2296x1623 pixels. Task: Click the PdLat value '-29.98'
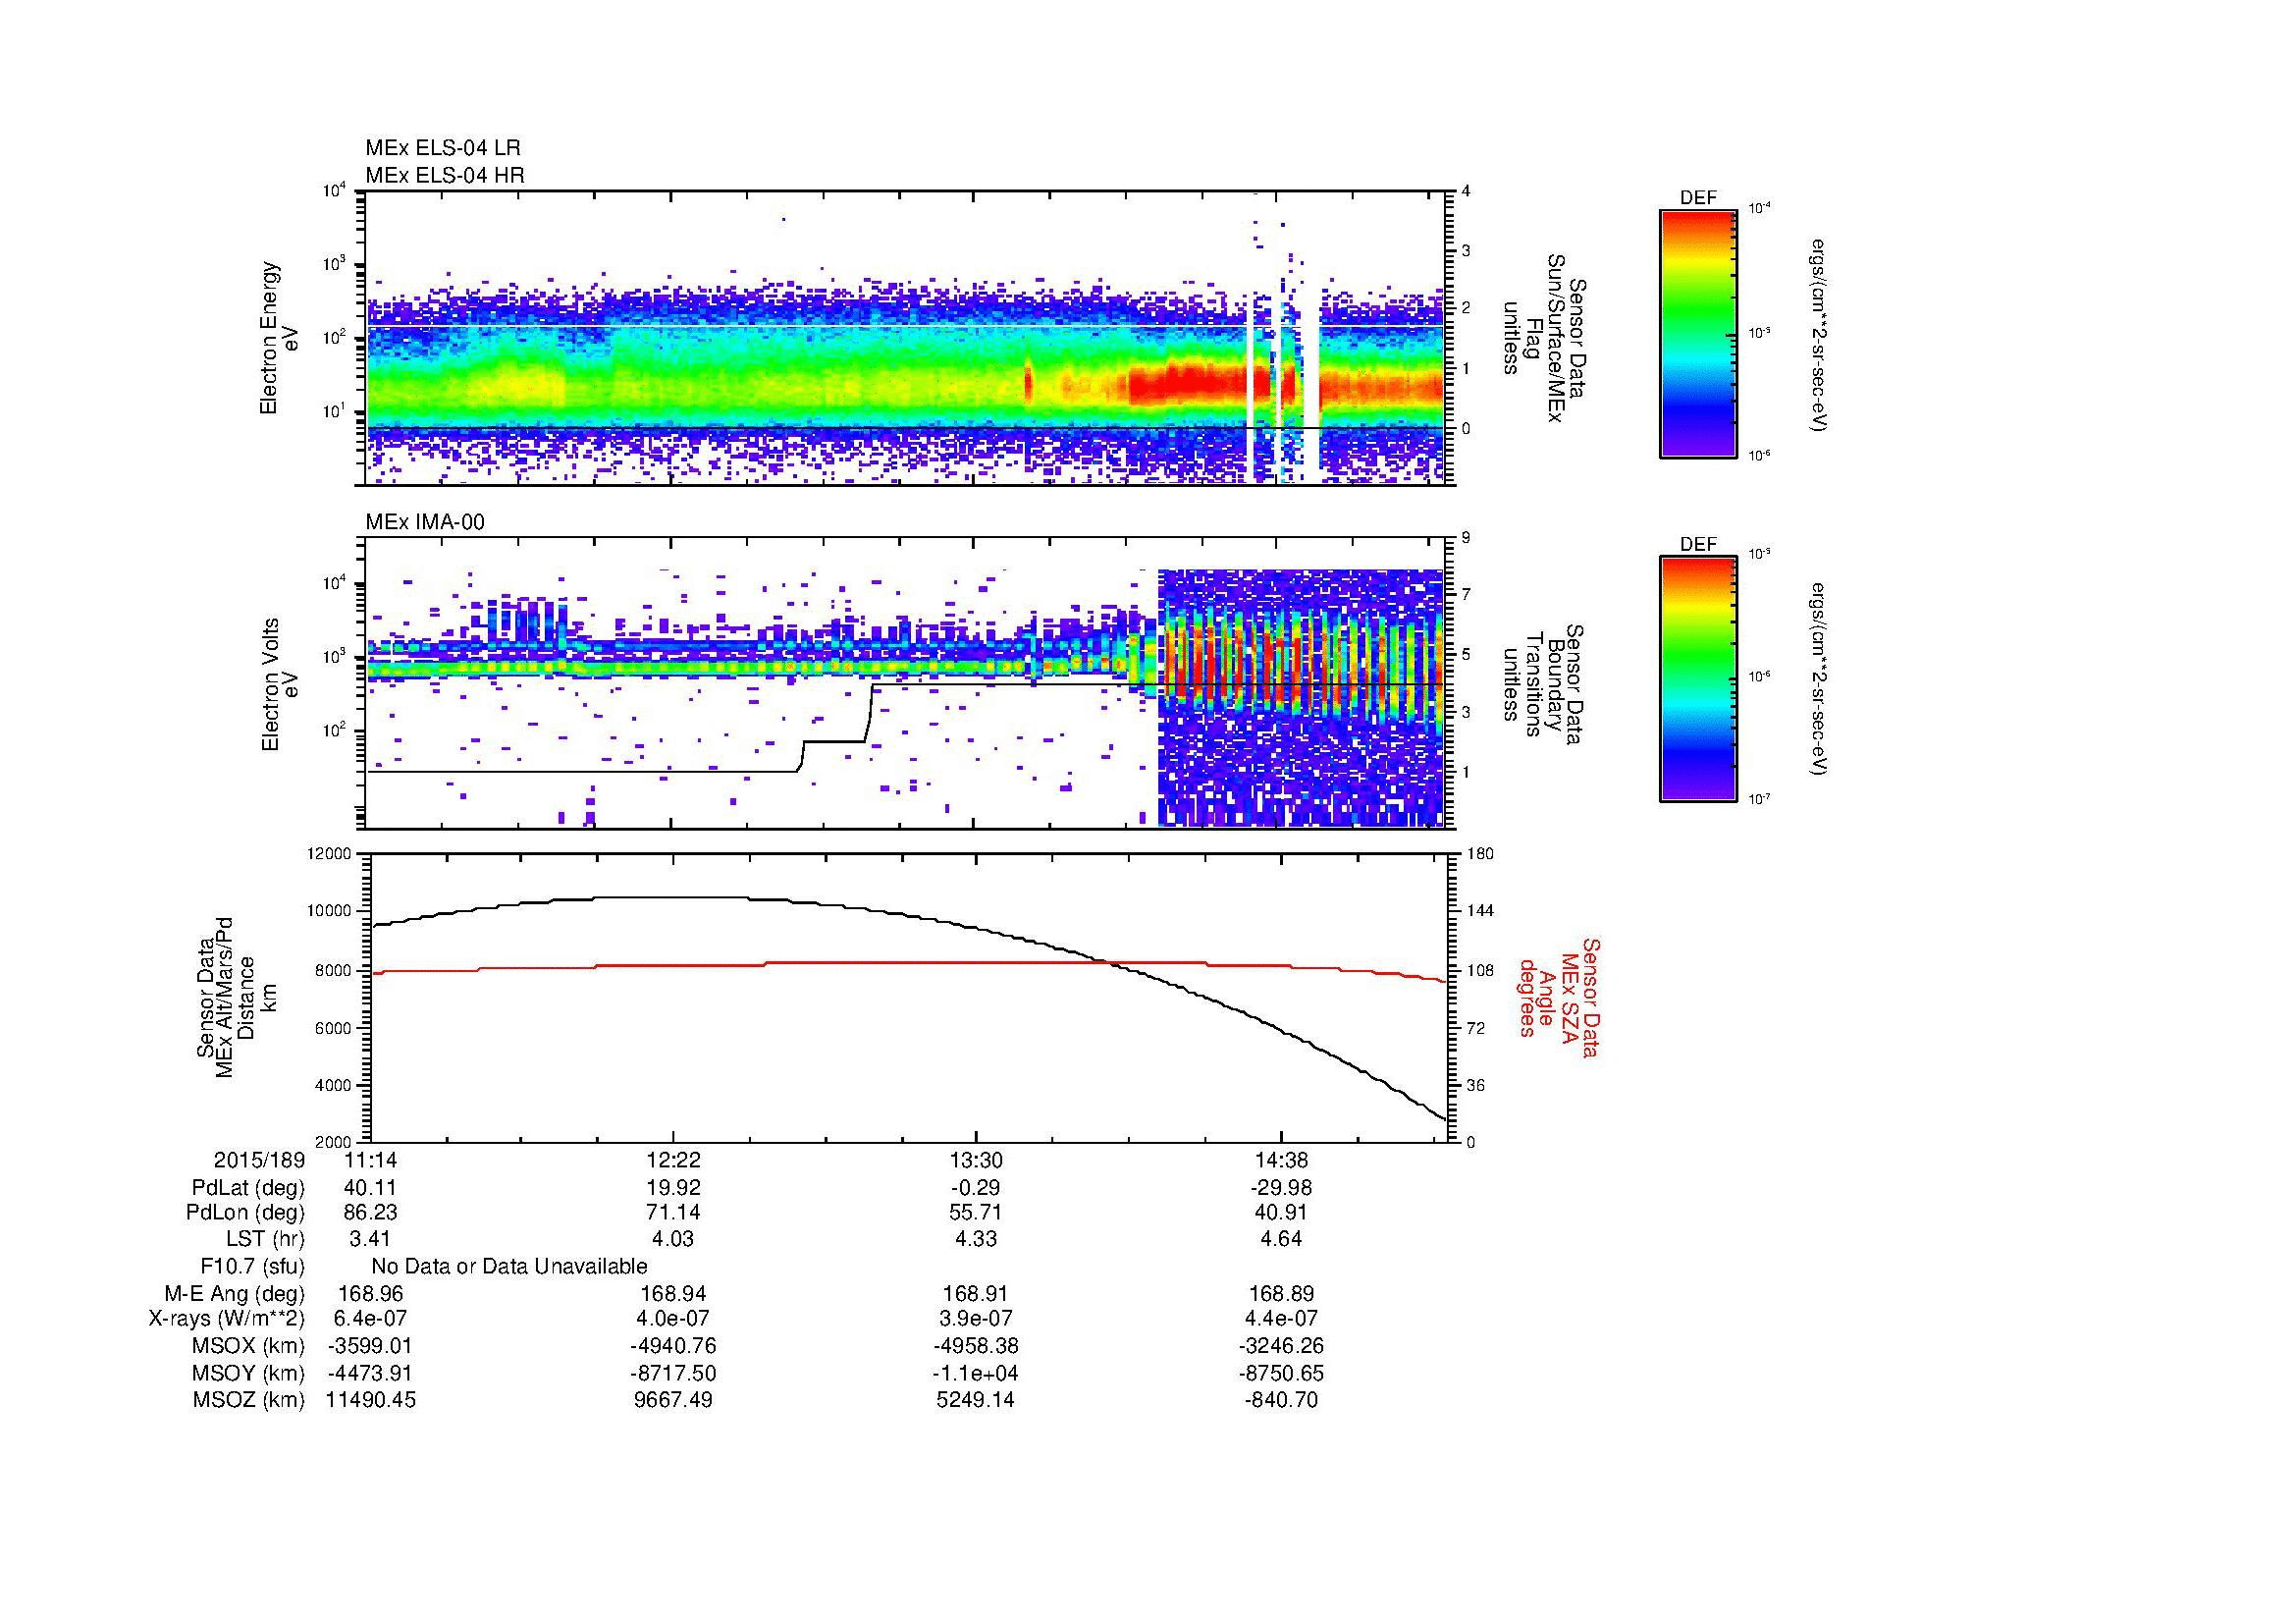pyautogui.click(x=1281, y=1188)
